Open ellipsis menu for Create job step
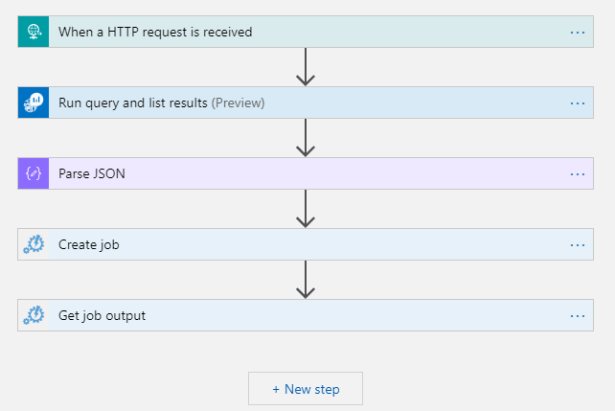This screenshot has width=615, height=411. point(577,245)
